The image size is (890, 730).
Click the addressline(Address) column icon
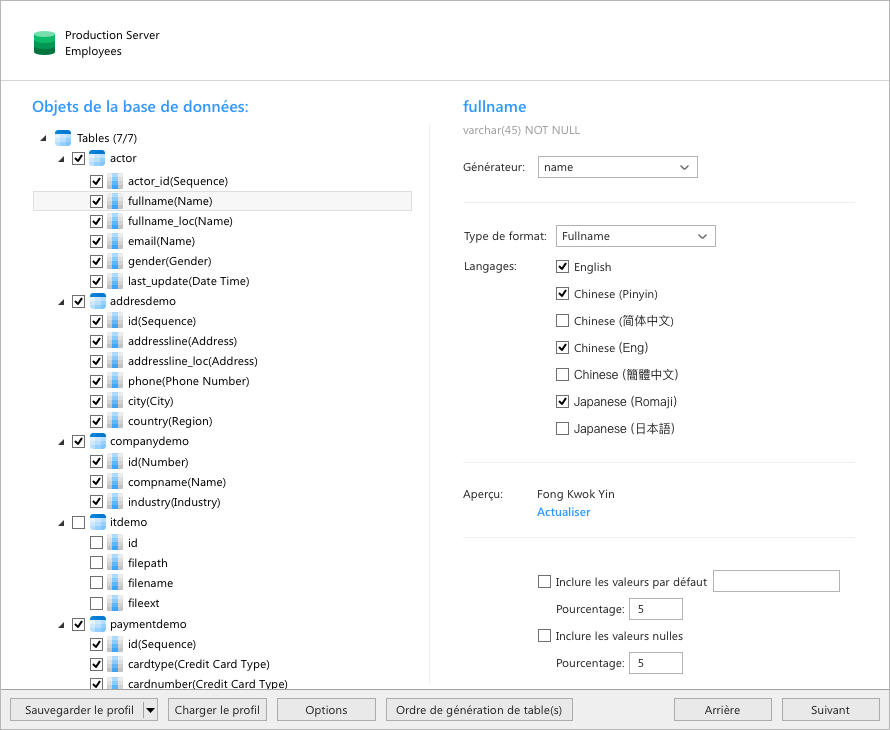[x=115, y=341]
